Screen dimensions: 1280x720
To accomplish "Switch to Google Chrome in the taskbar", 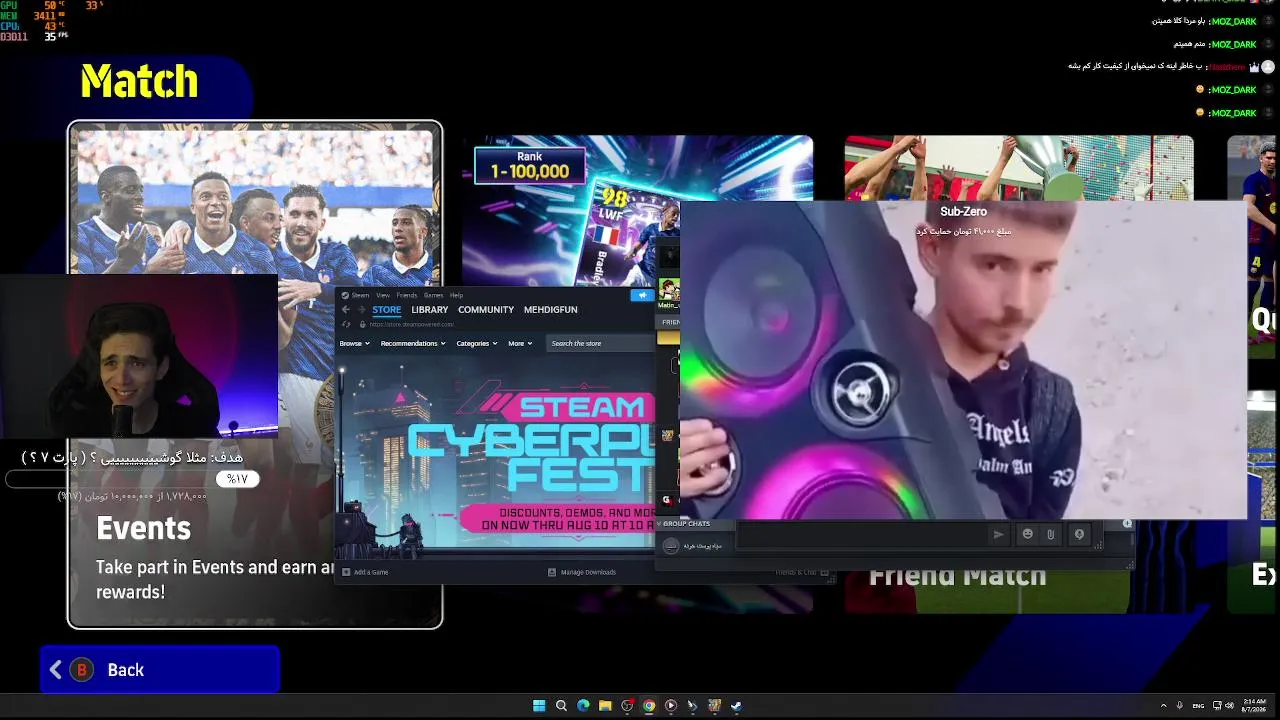I will click(x=649, y=706).
